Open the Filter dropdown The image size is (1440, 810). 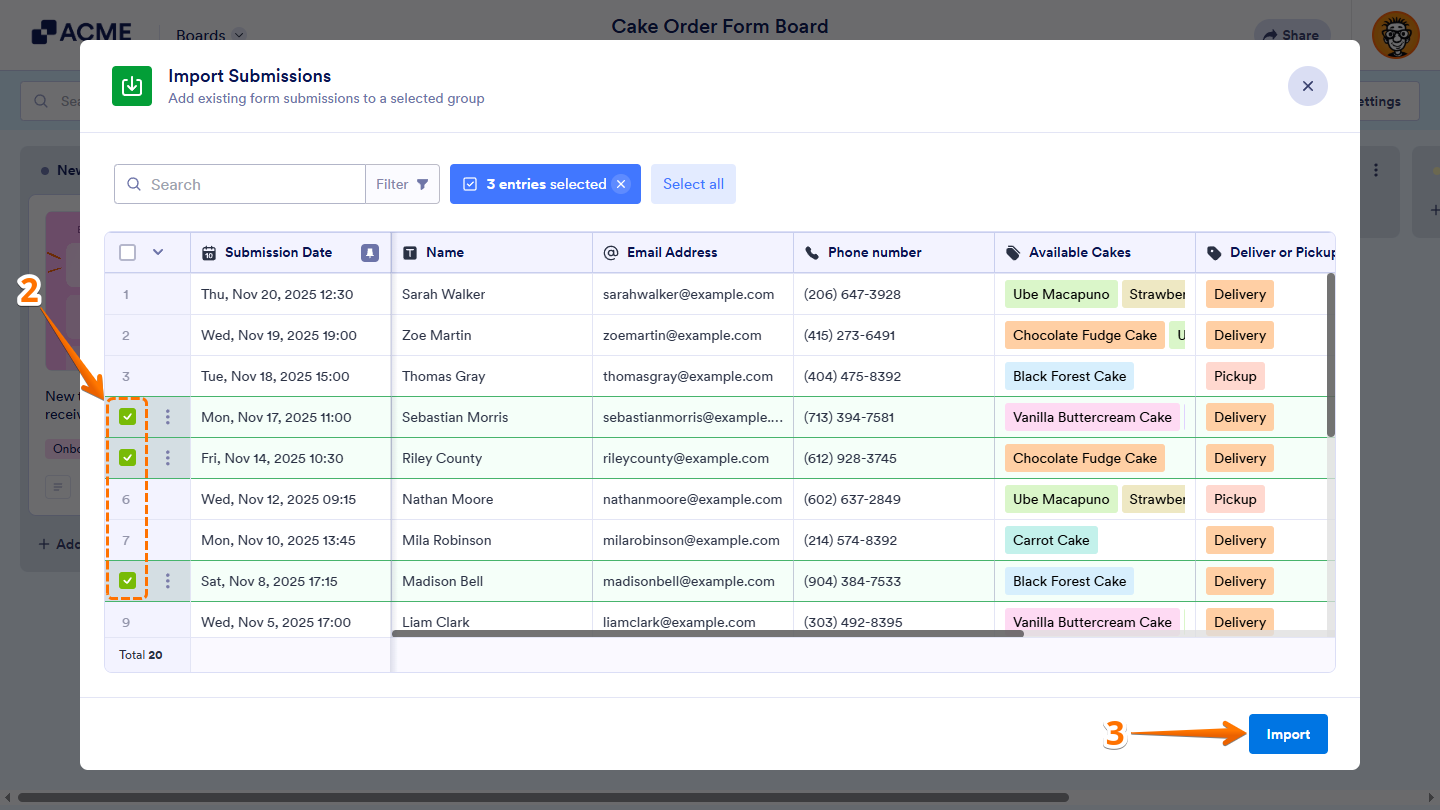point(402,184)
